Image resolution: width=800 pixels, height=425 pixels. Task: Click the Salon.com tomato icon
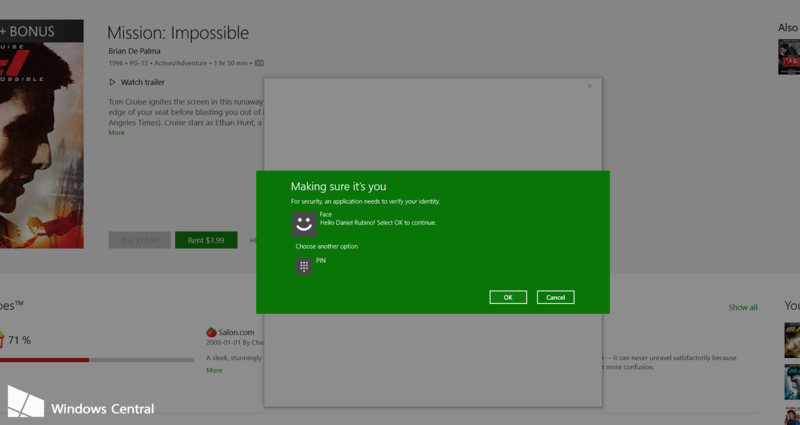[x=211, y=332]
